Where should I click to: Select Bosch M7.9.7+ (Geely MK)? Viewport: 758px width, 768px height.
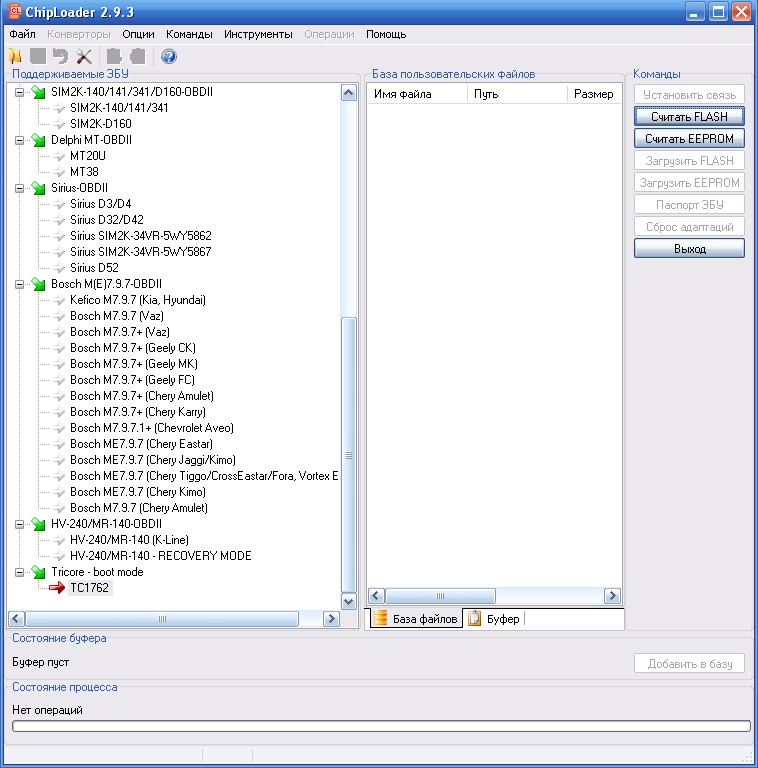coord(134,364)
